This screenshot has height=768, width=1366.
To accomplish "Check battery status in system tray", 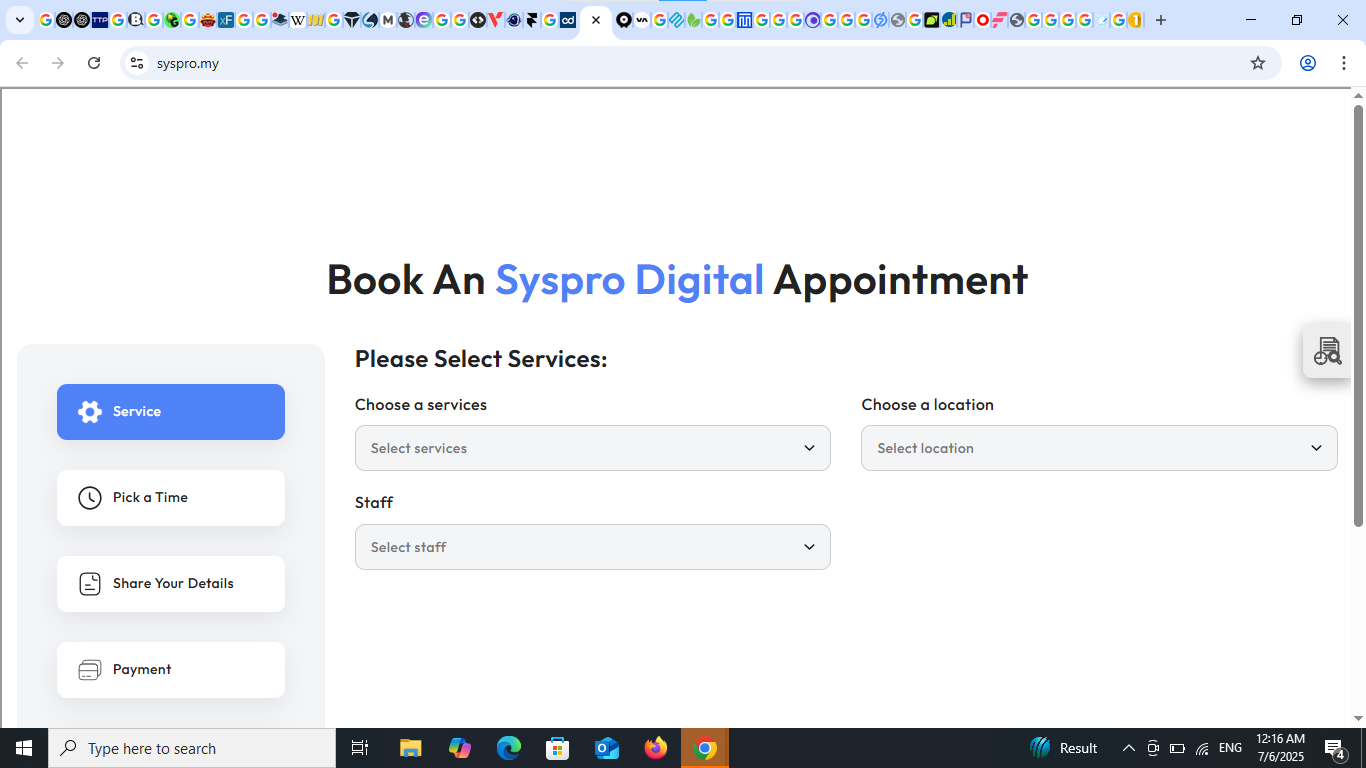I will pos(1177,748).
